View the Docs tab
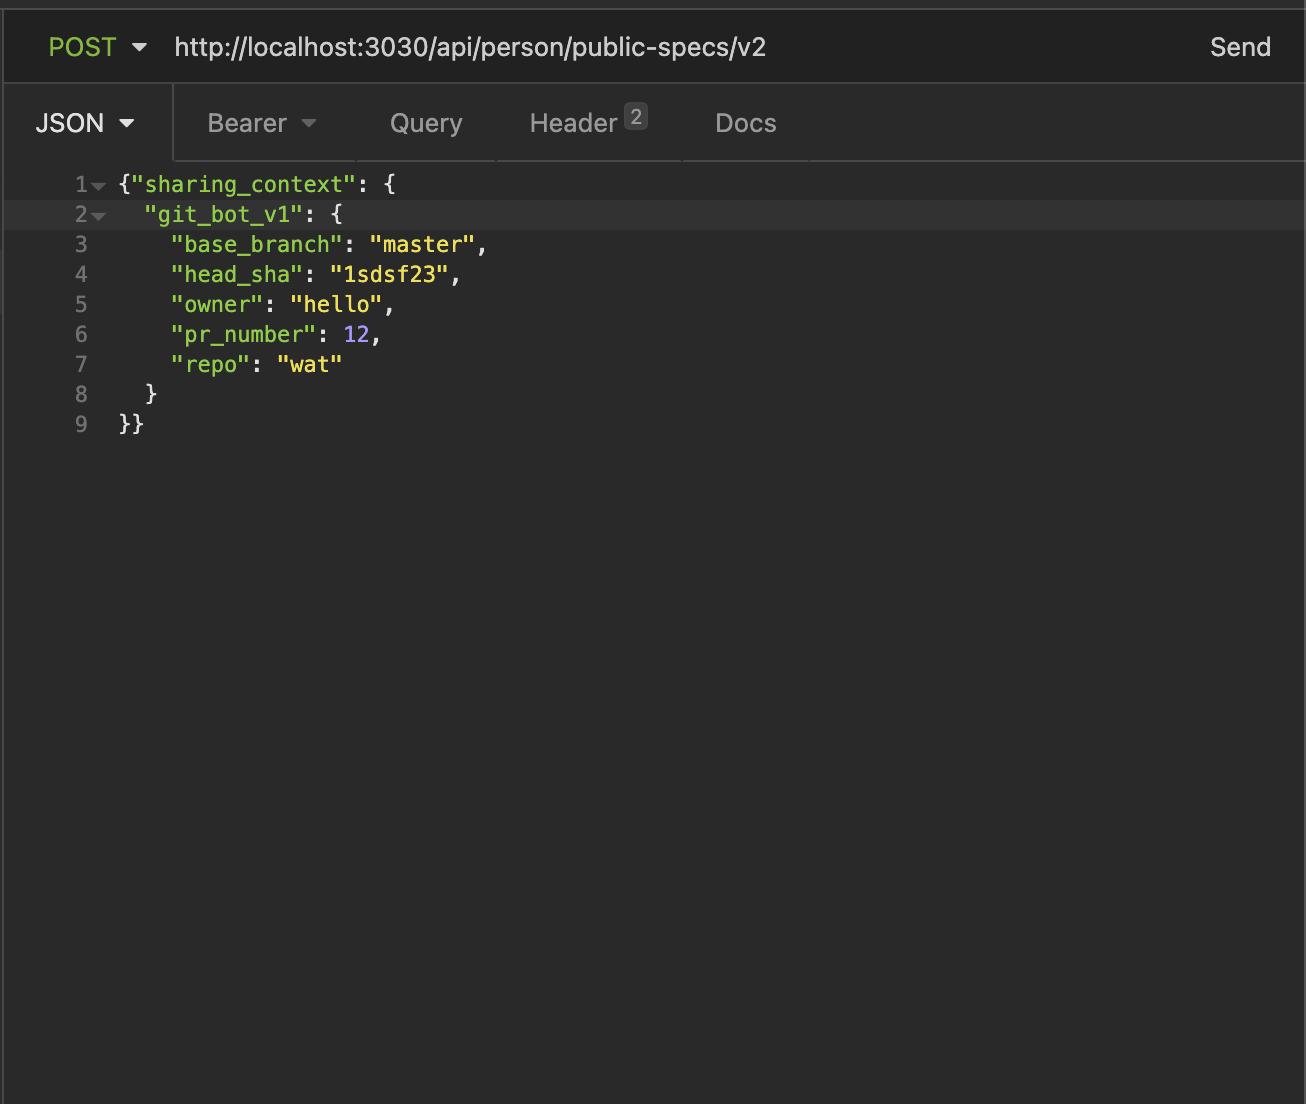Screen dimensions: 1306x1104 745,122
